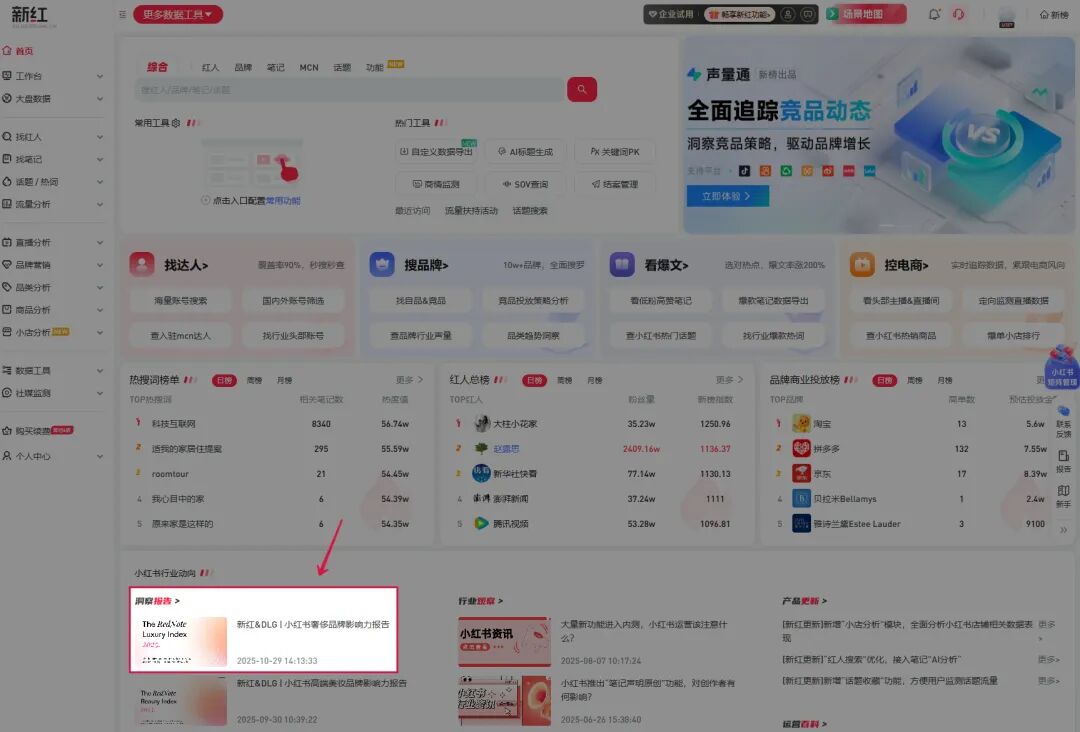This screenshot has width=1080, height=732.
Task: Click the TikTok platform icon in banner
Action: pos(744,171)
